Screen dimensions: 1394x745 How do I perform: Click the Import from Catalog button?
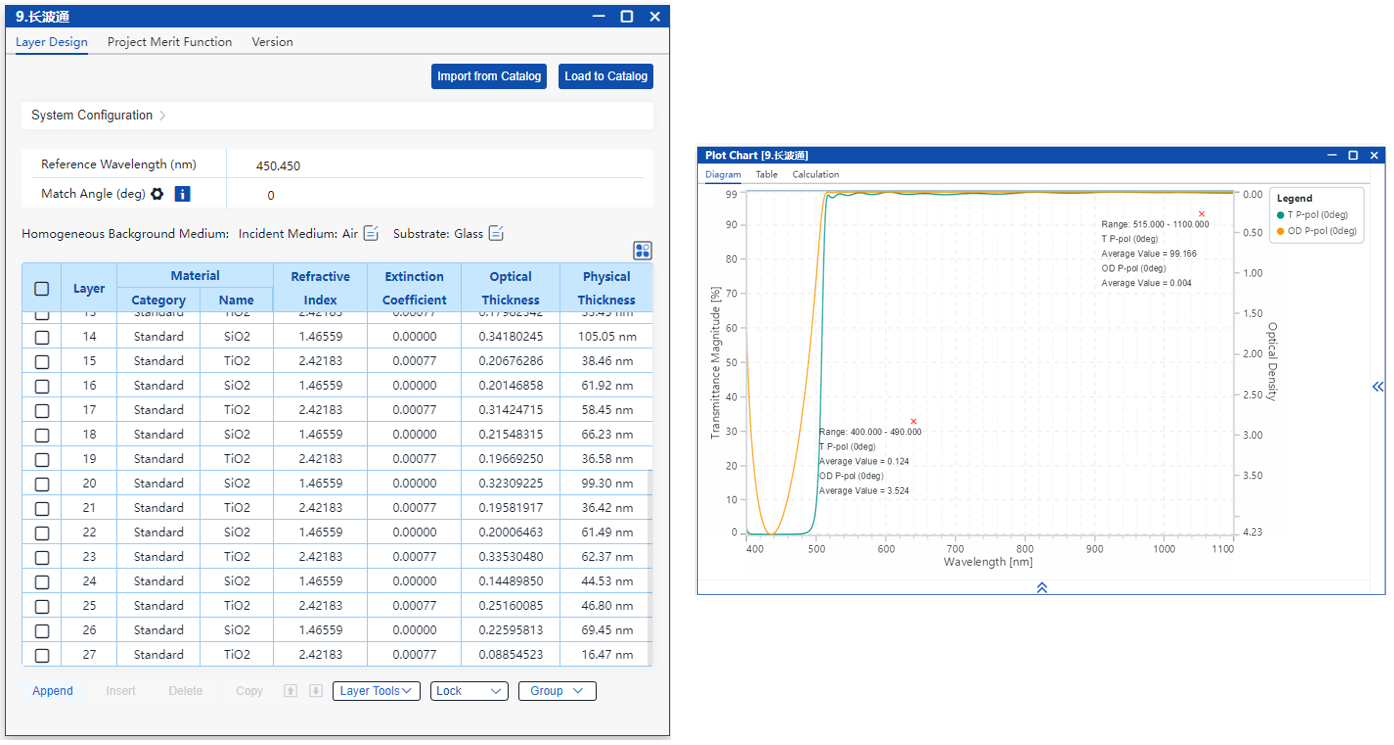pyautogui.click(x=489, y=76)
